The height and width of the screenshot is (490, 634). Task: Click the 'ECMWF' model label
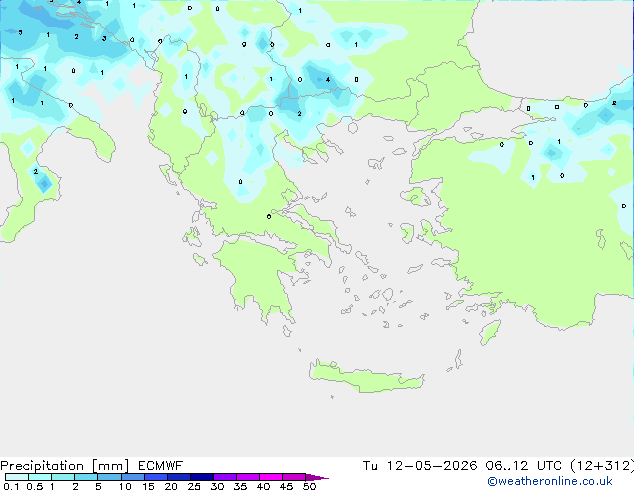[x=161, y=466]
